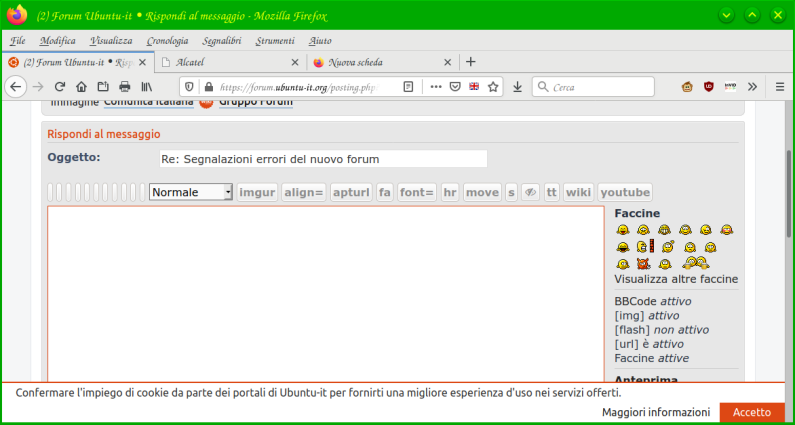
Task: Open the Modifica menu
Action: click(58, 41)
